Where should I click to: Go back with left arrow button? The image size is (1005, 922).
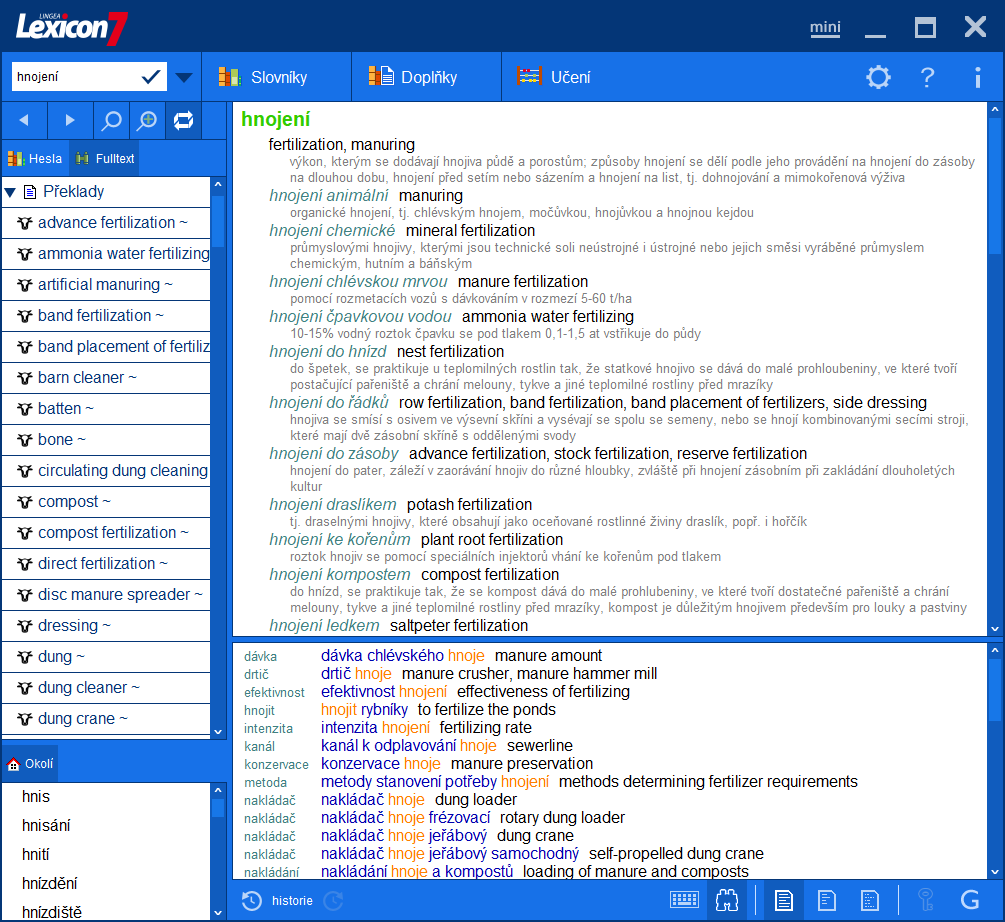pyautogui.click(x=24, y=120)
